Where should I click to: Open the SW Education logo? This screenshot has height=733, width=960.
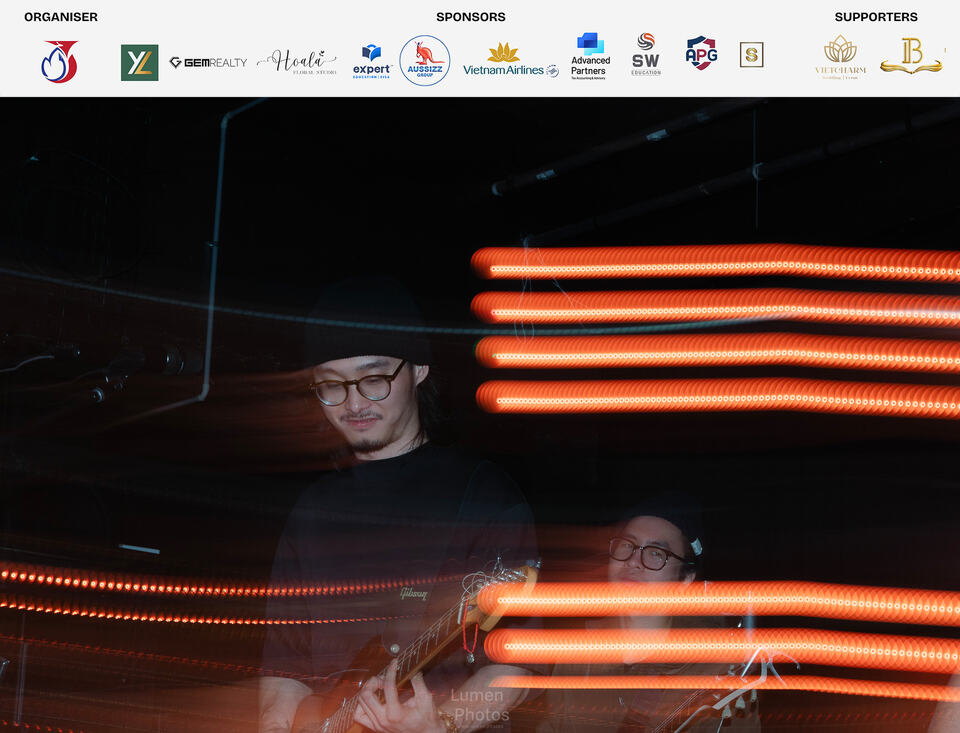[646, 54]
